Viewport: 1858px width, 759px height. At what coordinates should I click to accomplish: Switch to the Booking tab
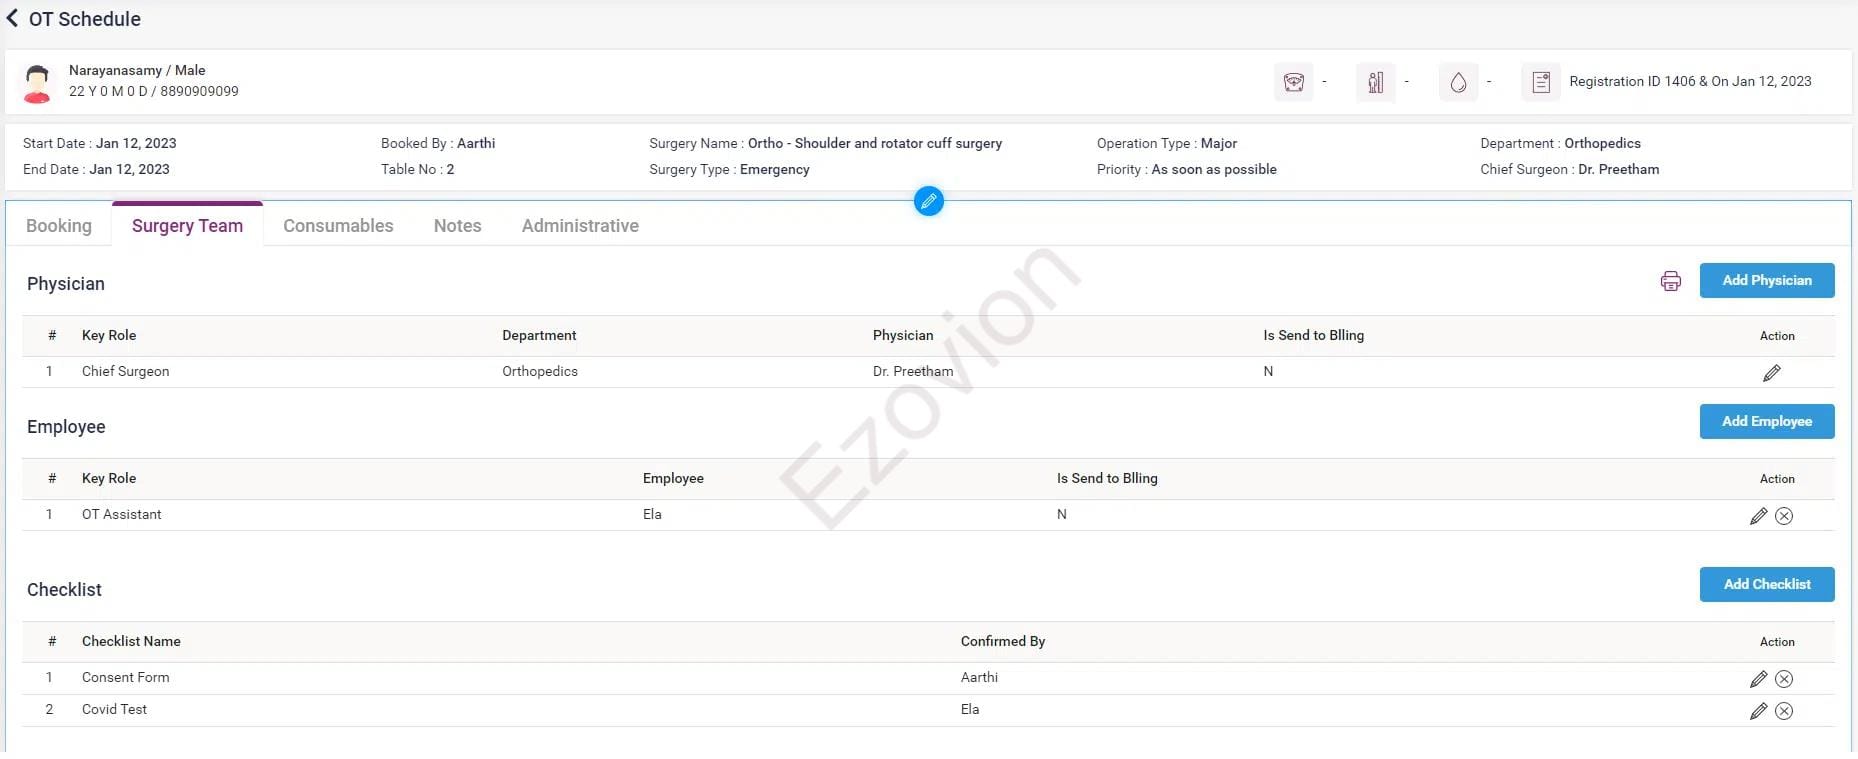click(59, 226)
